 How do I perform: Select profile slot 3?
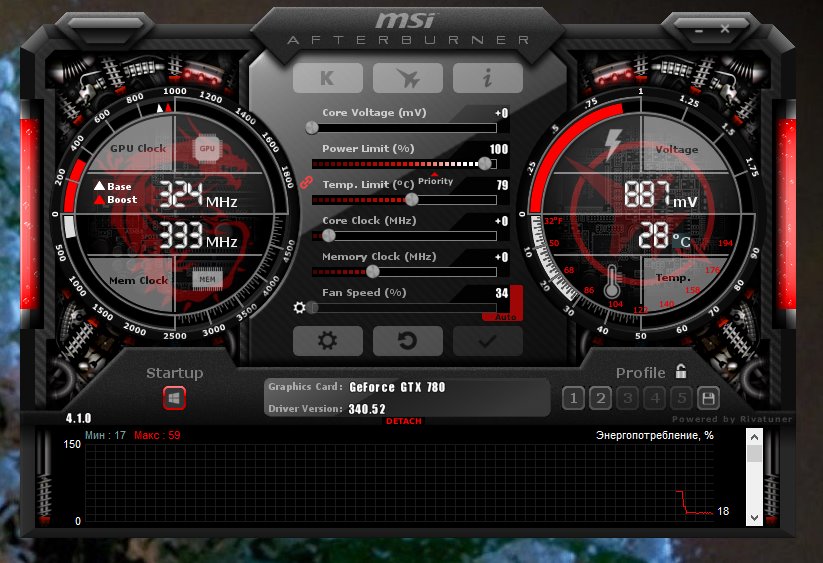[627, 398]
